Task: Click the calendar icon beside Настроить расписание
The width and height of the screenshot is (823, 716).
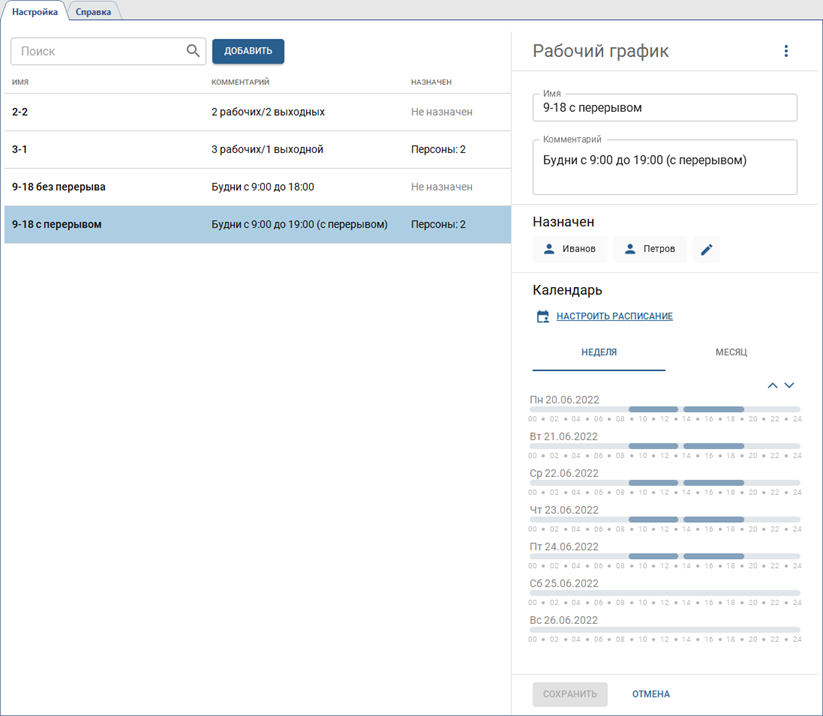Action: click(543, 316)
